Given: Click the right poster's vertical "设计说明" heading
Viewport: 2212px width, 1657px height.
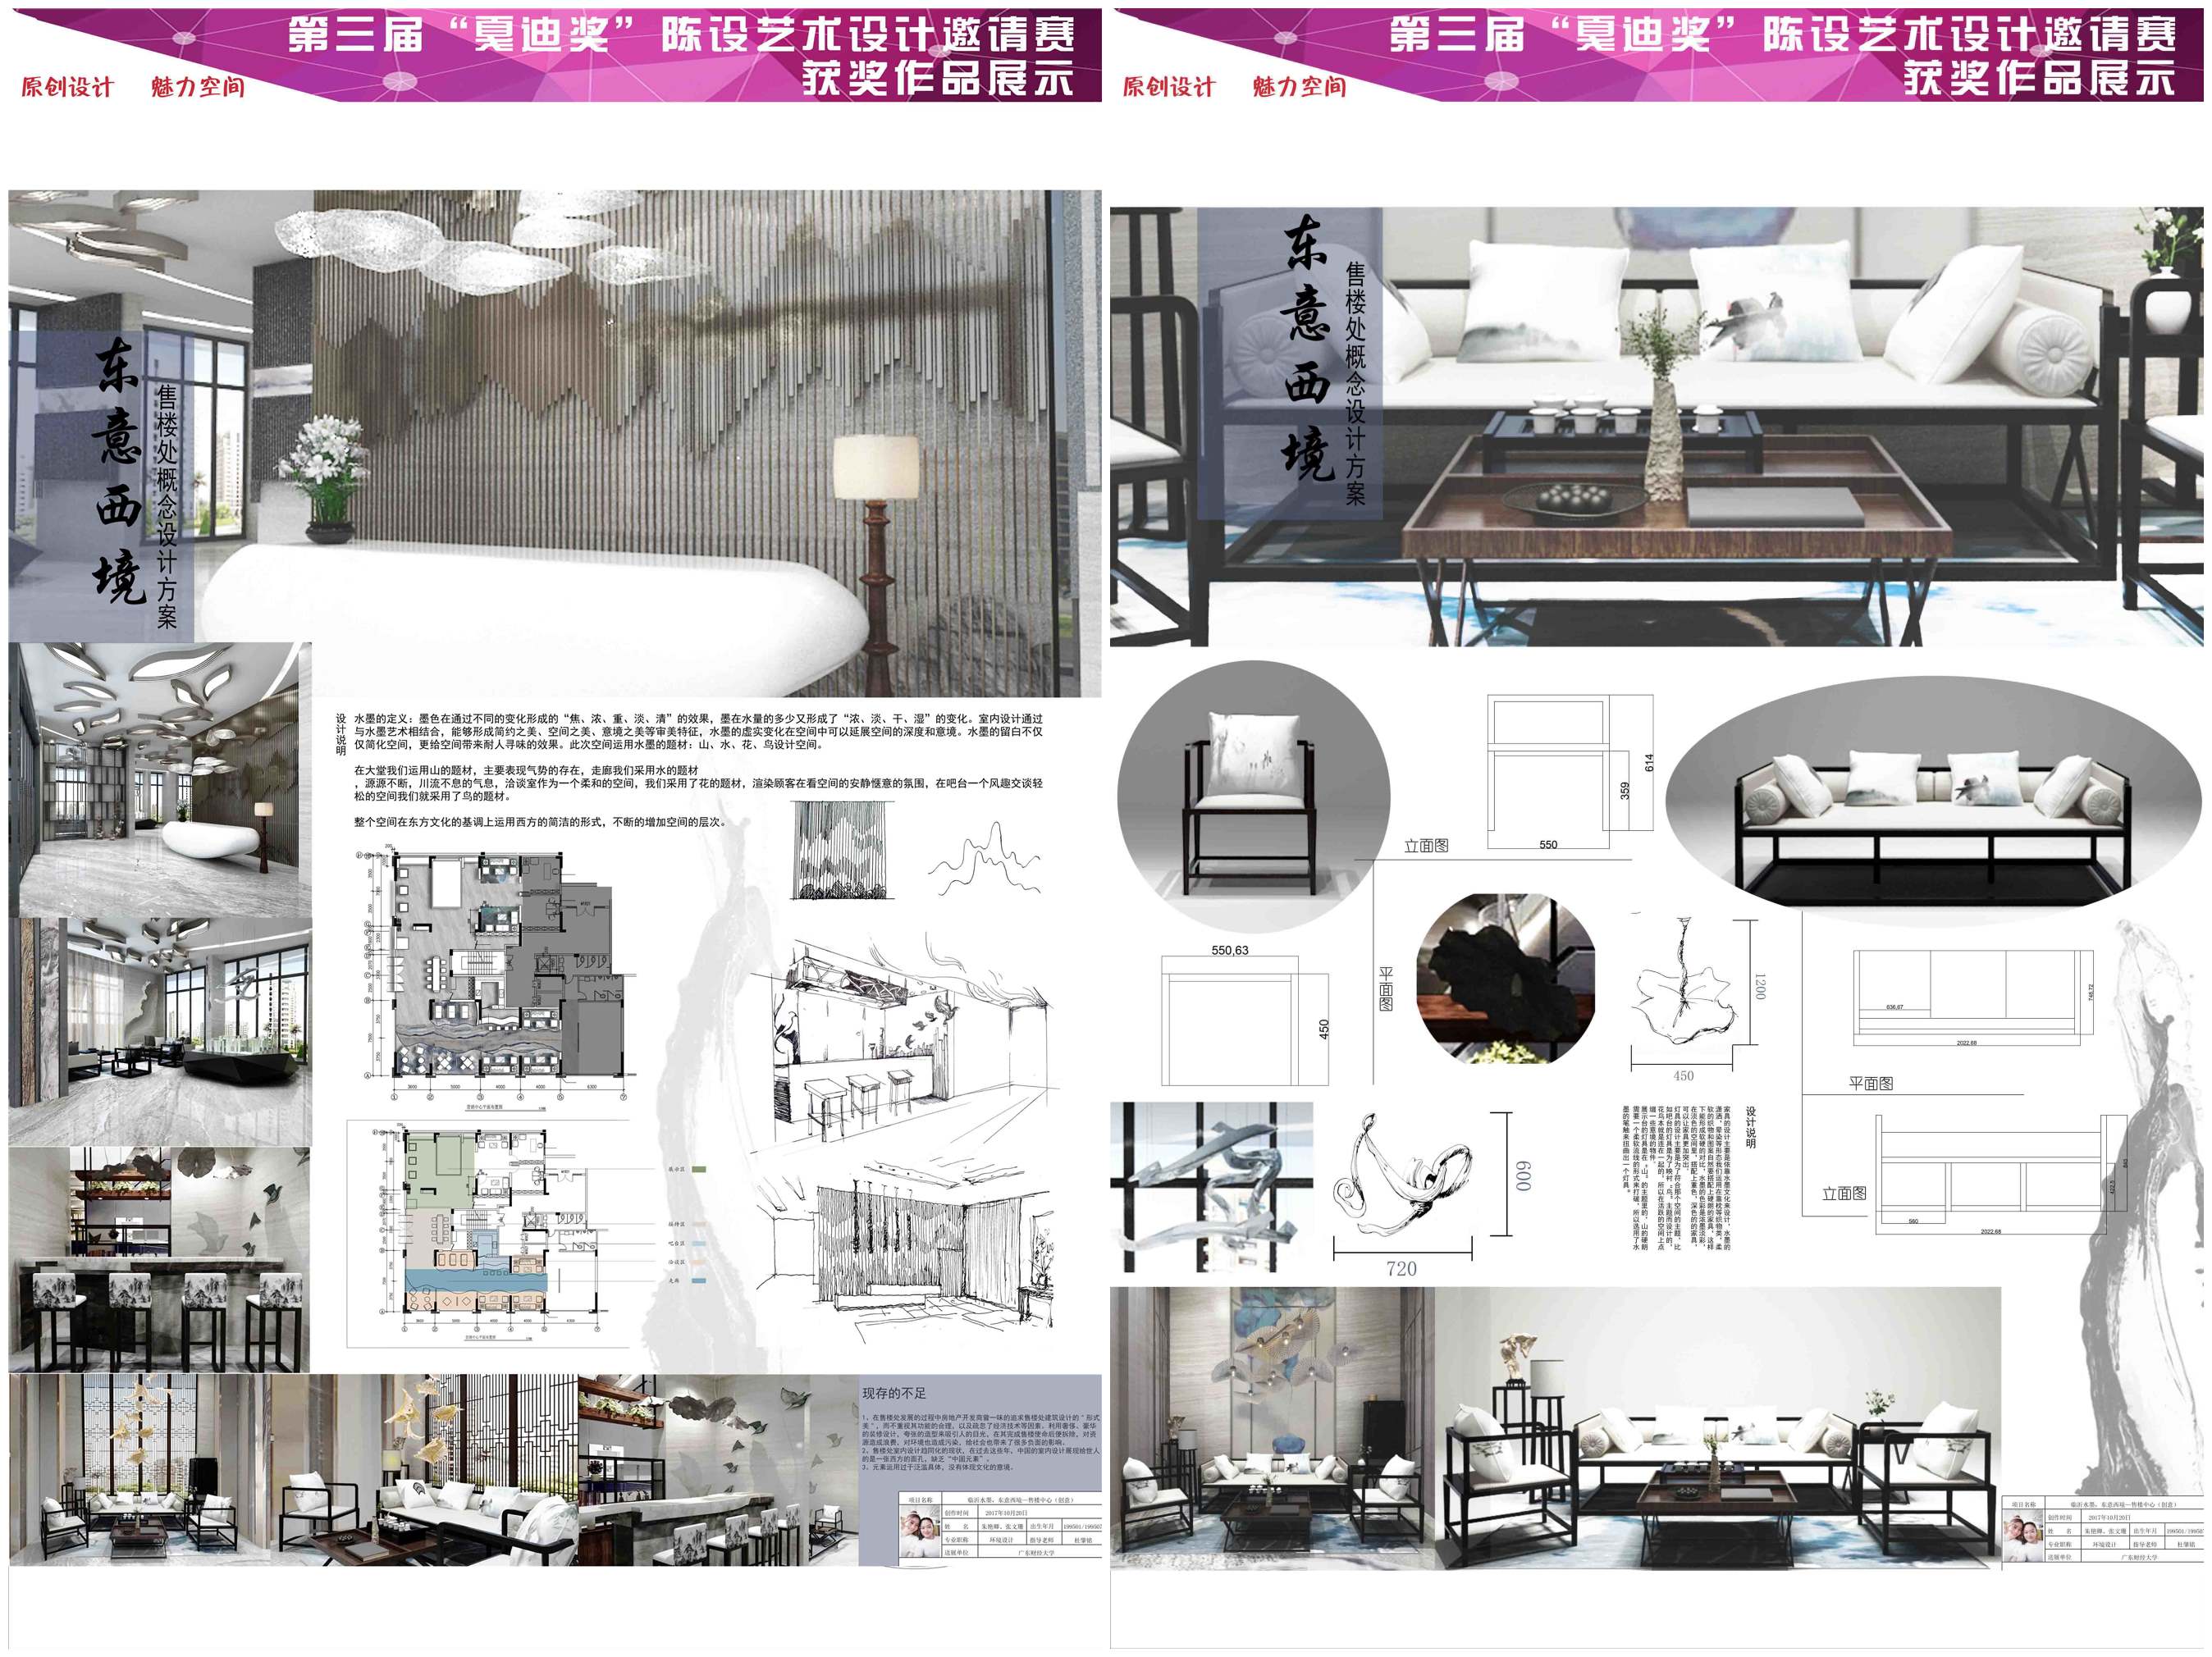Looking at the screenshot, I should pyautogui.click(x=1750, y=1126).
